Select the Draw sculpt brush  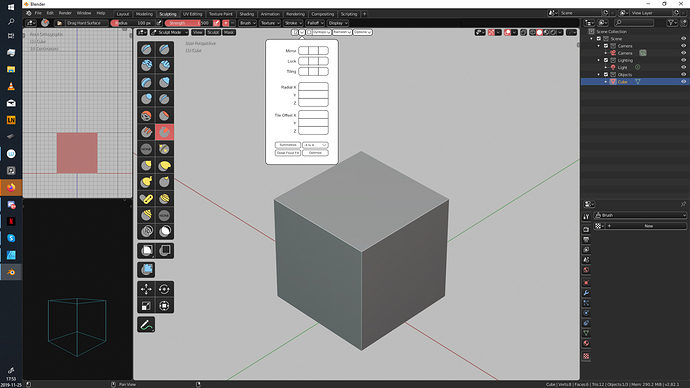click(x=146, y=49)
